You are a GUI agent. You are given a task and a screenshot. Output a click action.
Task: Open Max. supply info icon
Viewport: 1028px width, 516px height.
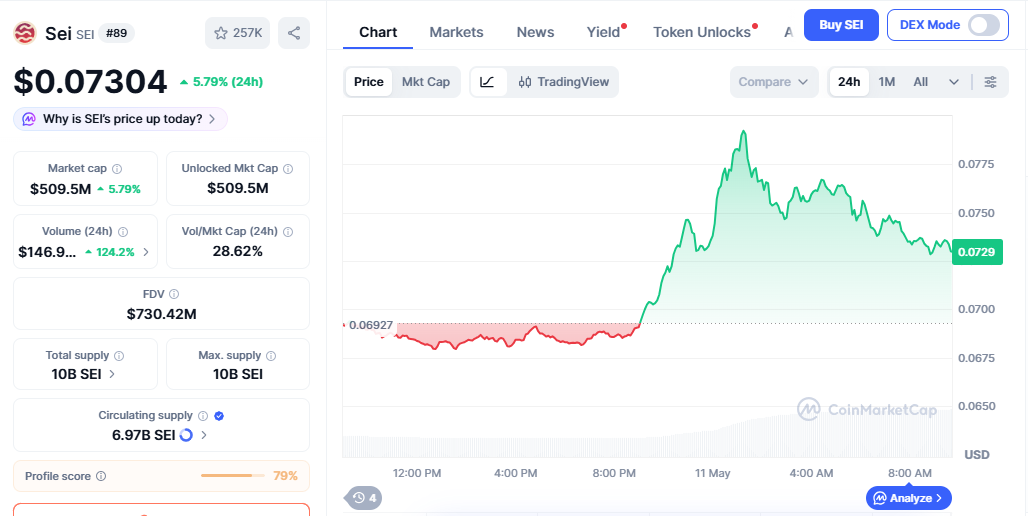pos(271,355)
